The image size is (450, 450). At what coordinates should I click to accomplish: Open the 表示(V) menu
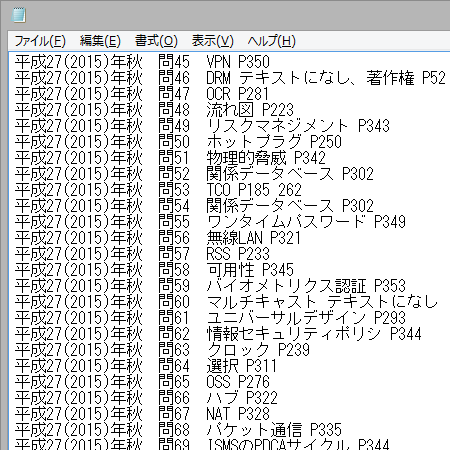[x=213, y=41]
